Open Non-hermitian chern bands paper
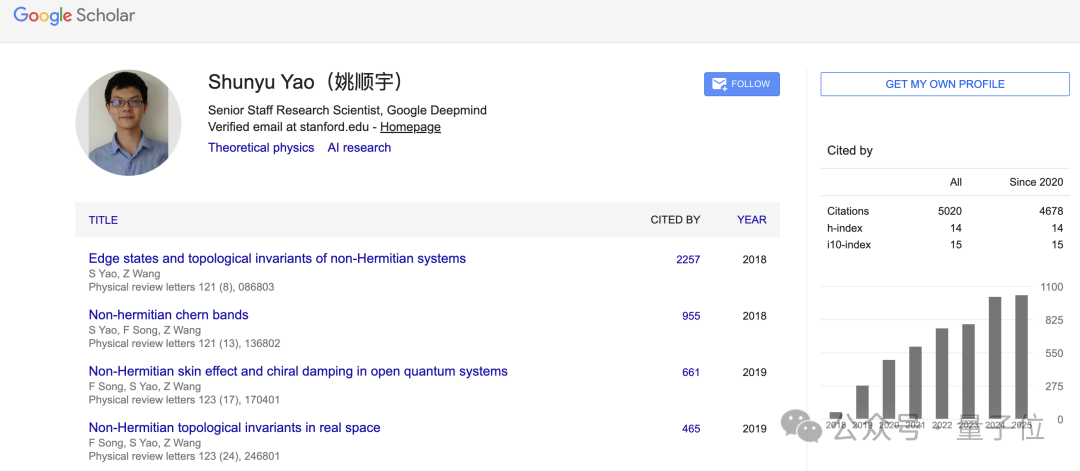1080x471 pixels. pos(168,315)
